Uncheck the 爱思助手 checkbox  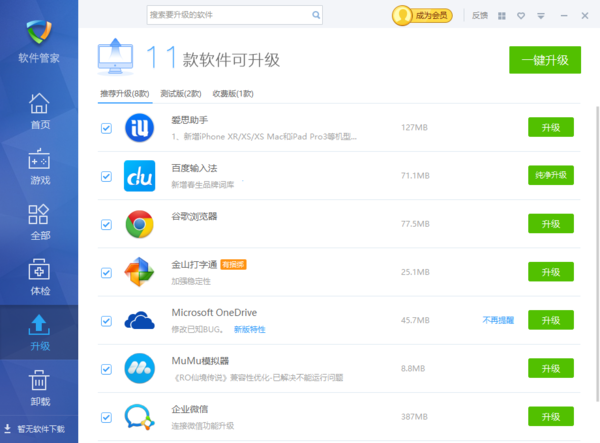pos(106,128)
